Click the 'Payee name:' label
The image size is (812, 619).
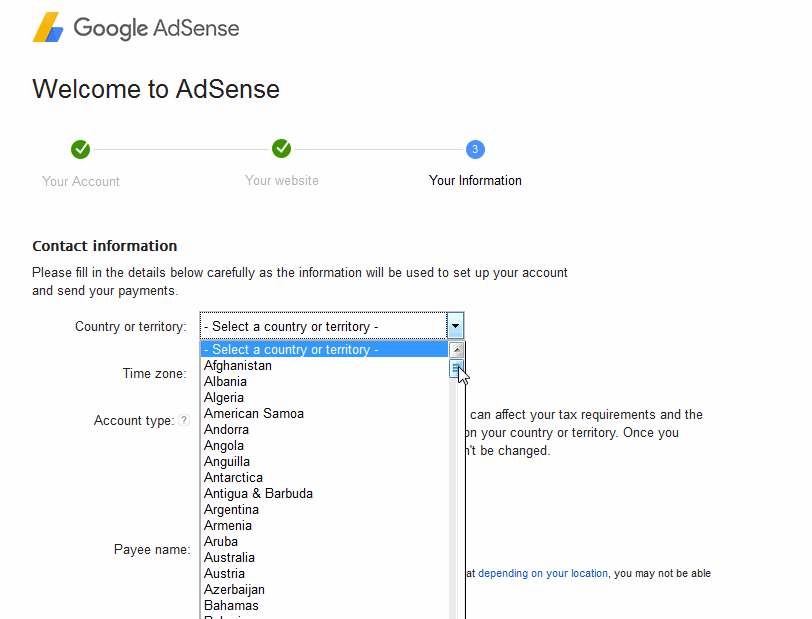(x=152, y=550)
